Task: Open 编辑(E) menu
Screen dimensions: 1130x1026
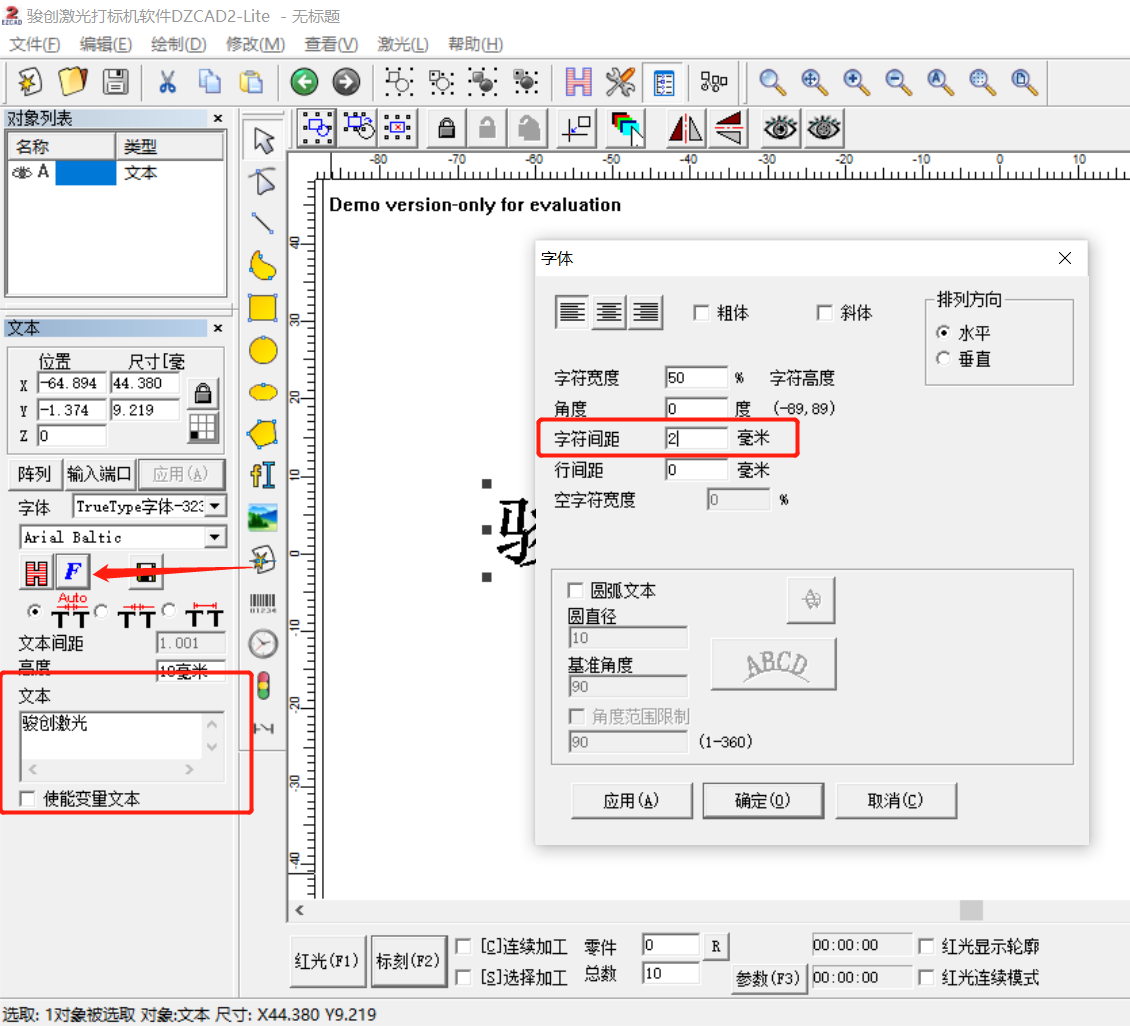Action: (x=105, y=44)
